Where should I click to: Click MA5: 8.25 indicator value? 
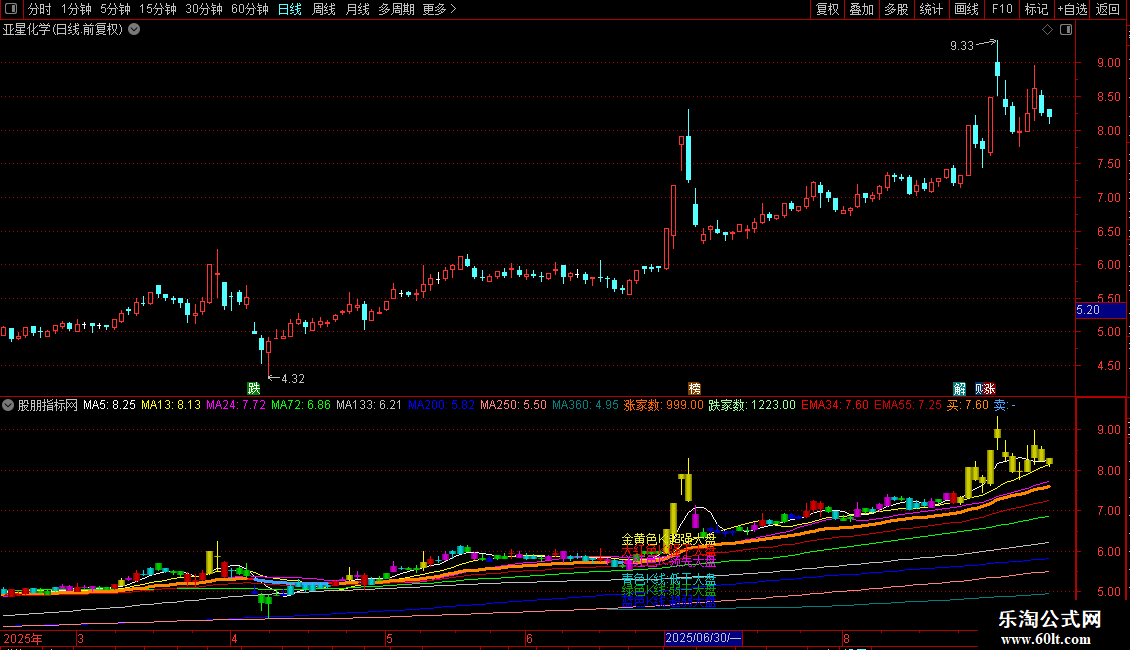click(109, 405)
